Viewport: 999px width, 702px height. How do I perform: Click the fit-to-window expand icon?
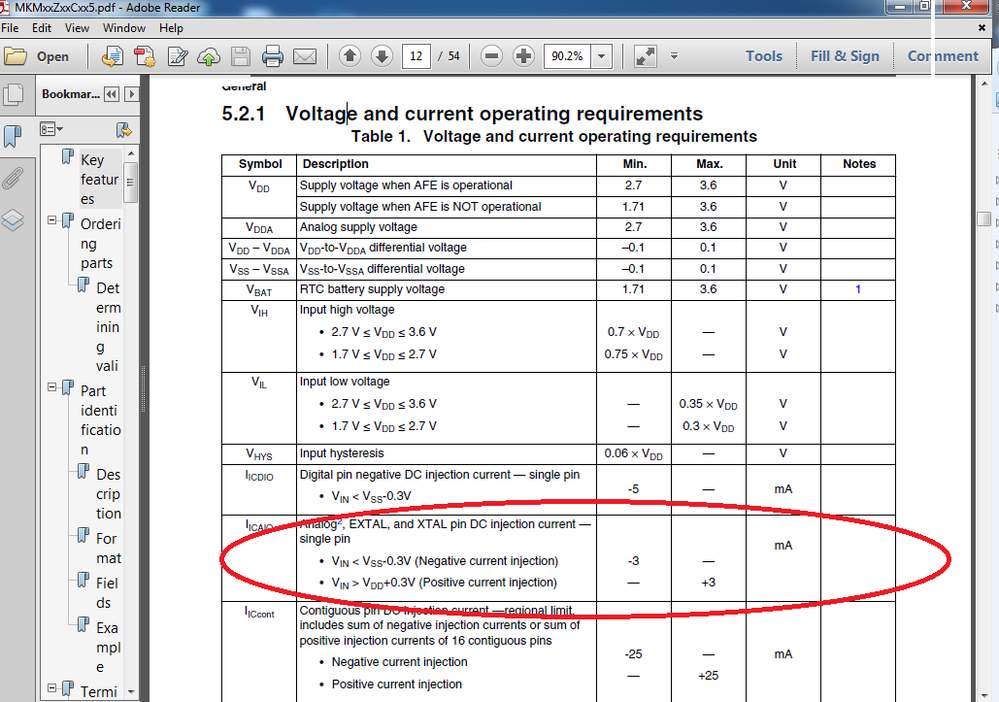click(x=645, y=56)
